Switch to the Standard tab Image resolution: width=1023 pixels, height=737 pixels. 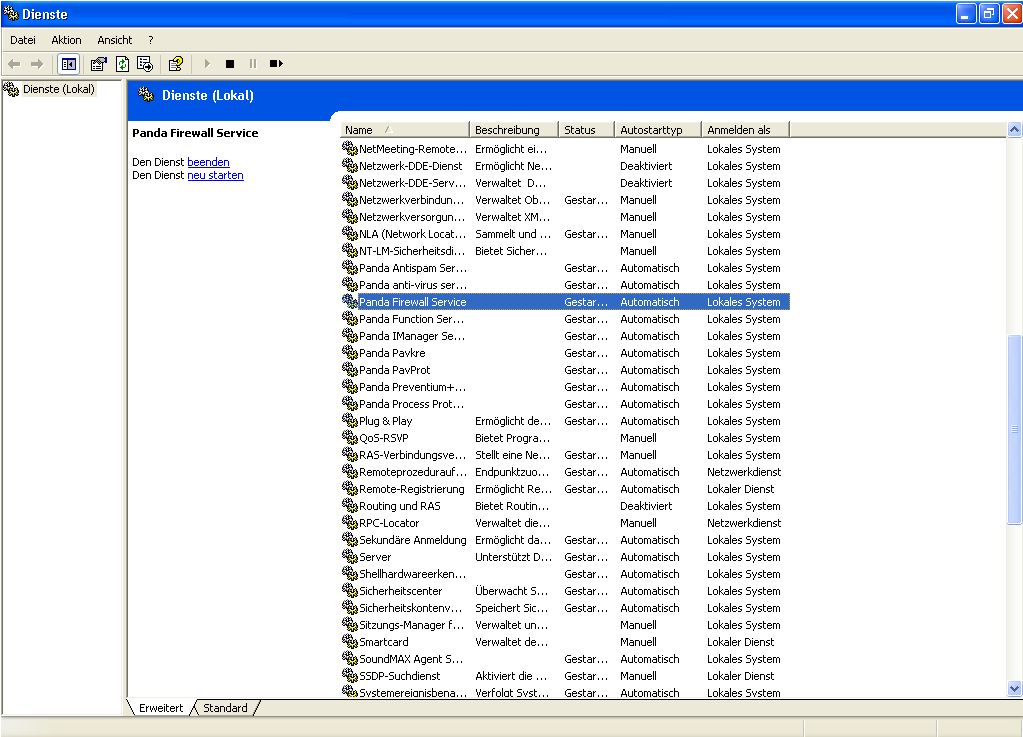[225, 708]
